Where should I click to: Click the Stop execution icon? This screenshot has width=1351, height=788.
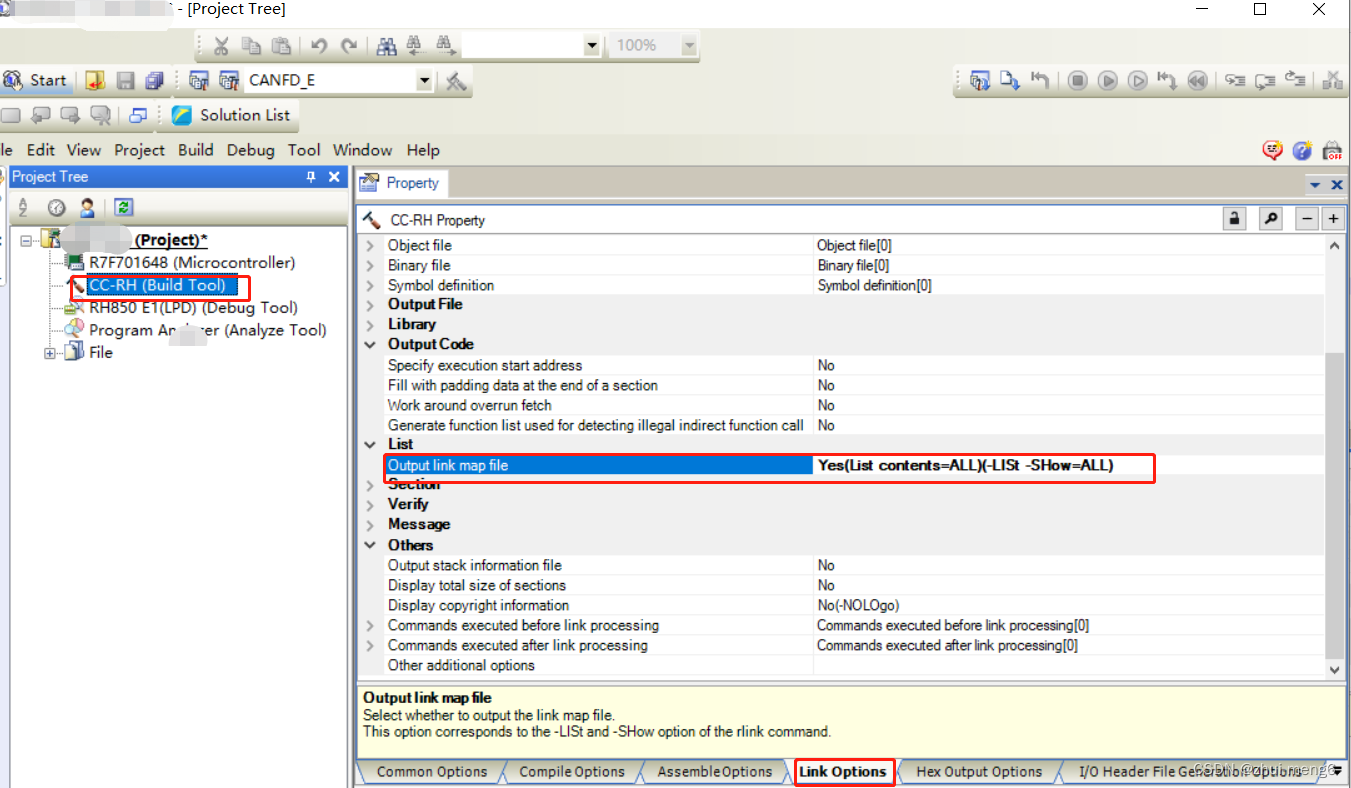[1077, 80]
